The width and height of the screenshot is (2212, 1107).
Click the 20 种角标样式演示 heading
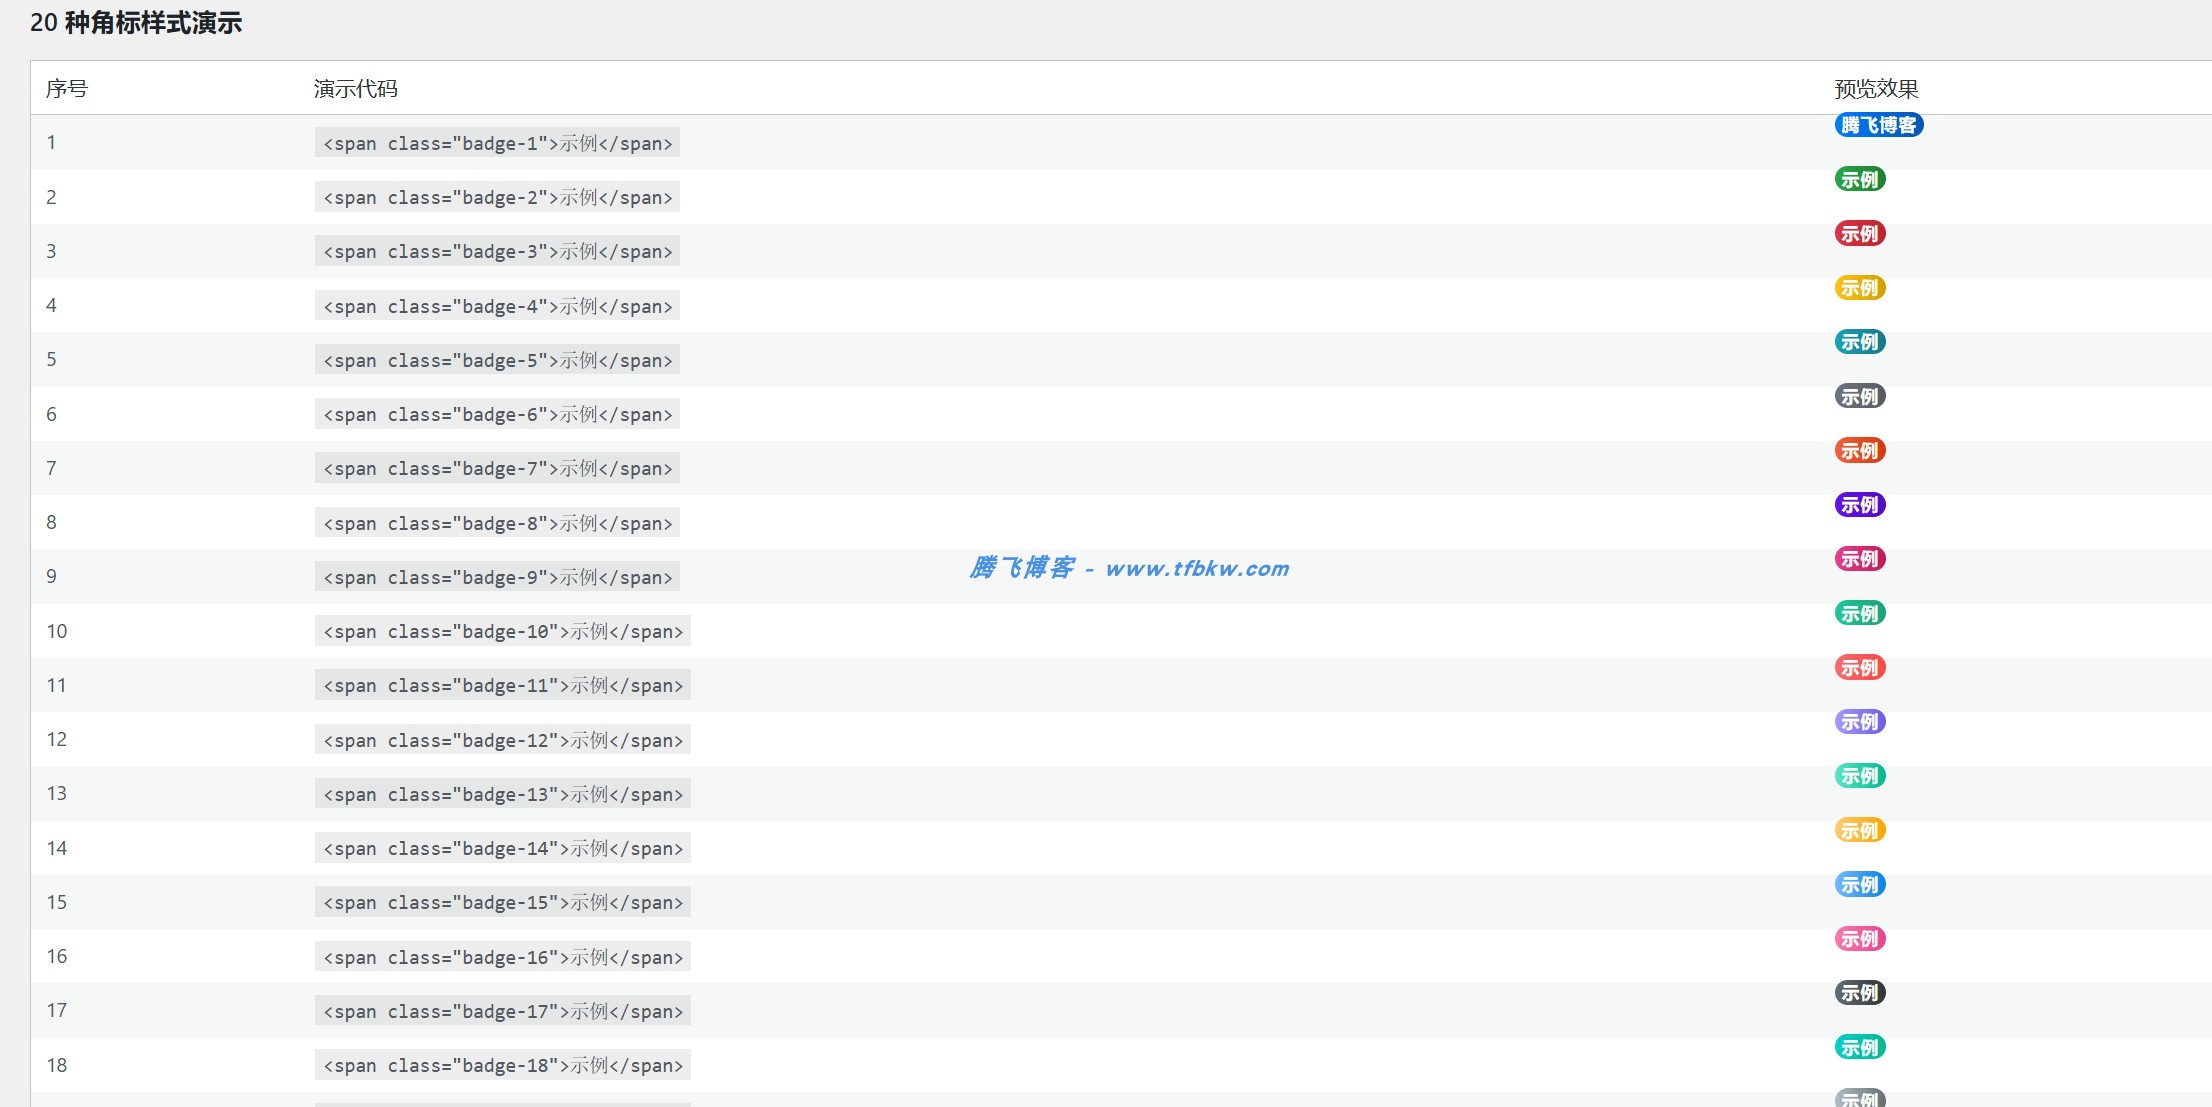click(136, 23)
